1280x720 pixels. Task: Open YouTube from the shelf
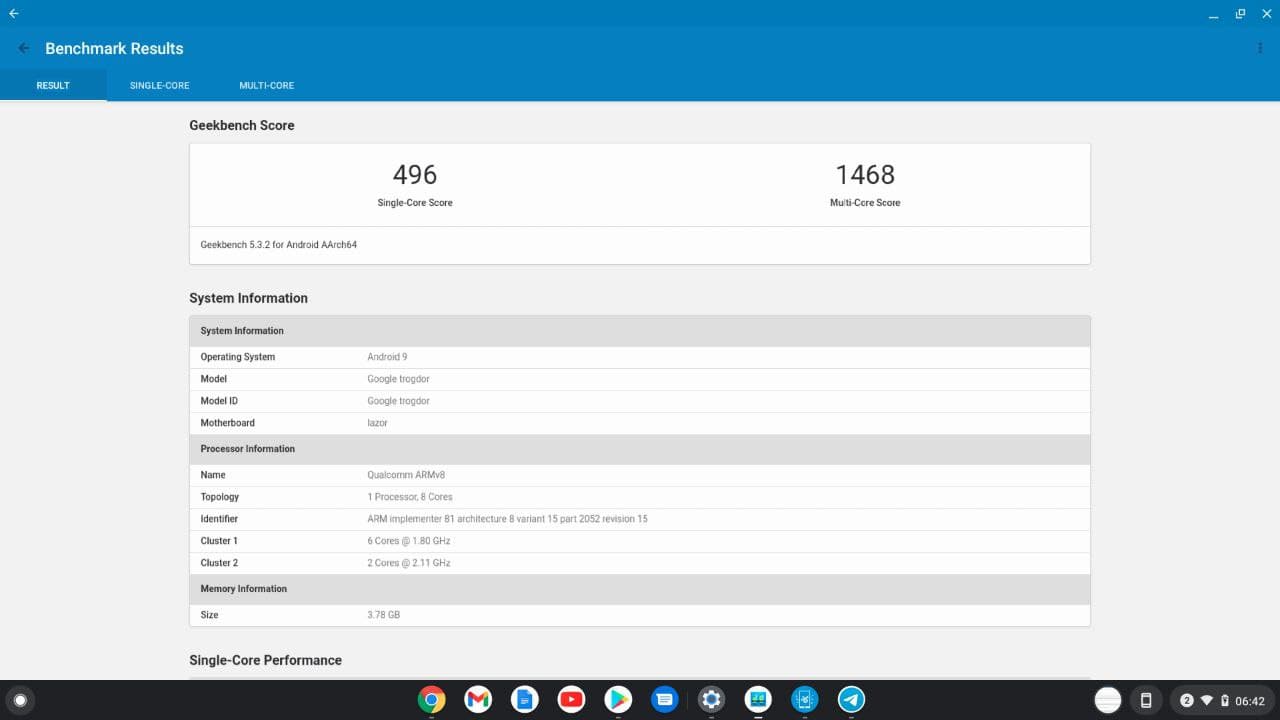571,700
